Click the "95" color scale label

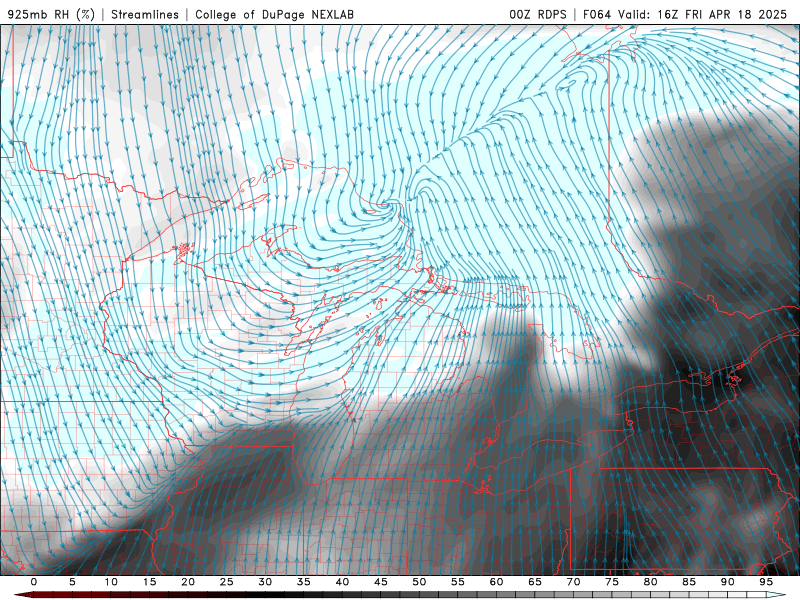[x=766, y=582]
